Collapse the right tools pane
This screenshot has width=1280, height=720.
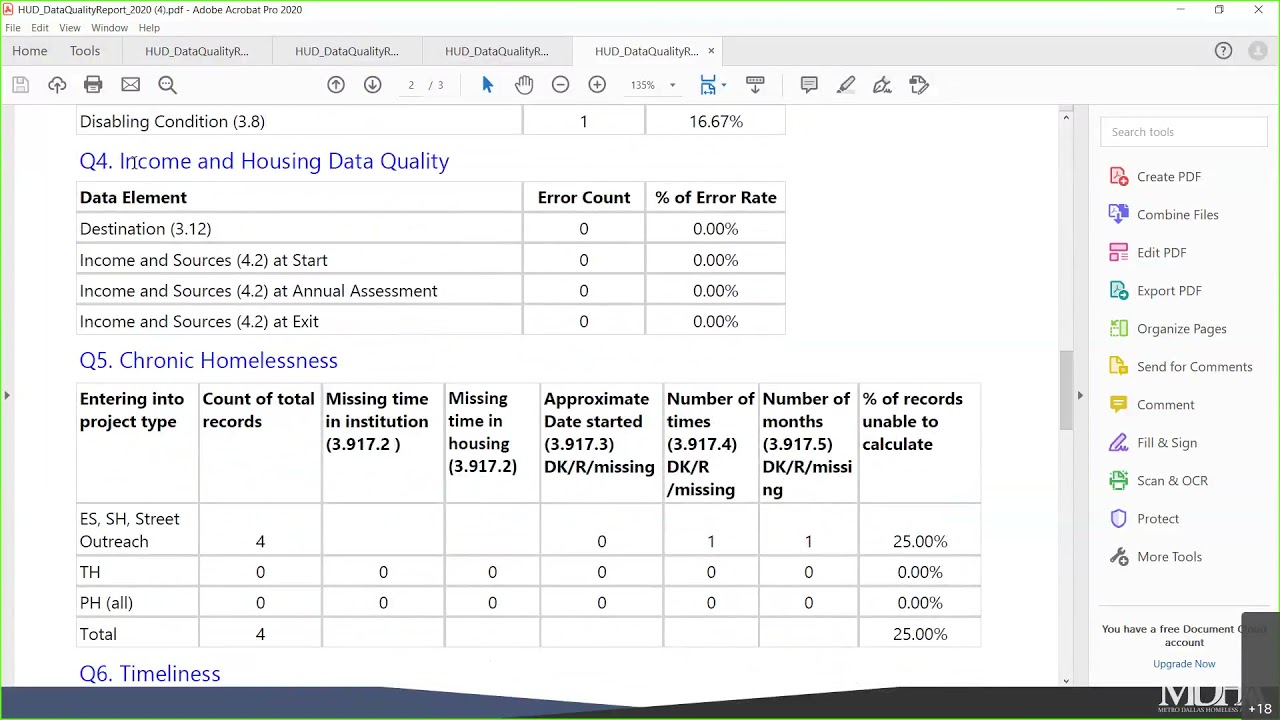coord(1080,396)
